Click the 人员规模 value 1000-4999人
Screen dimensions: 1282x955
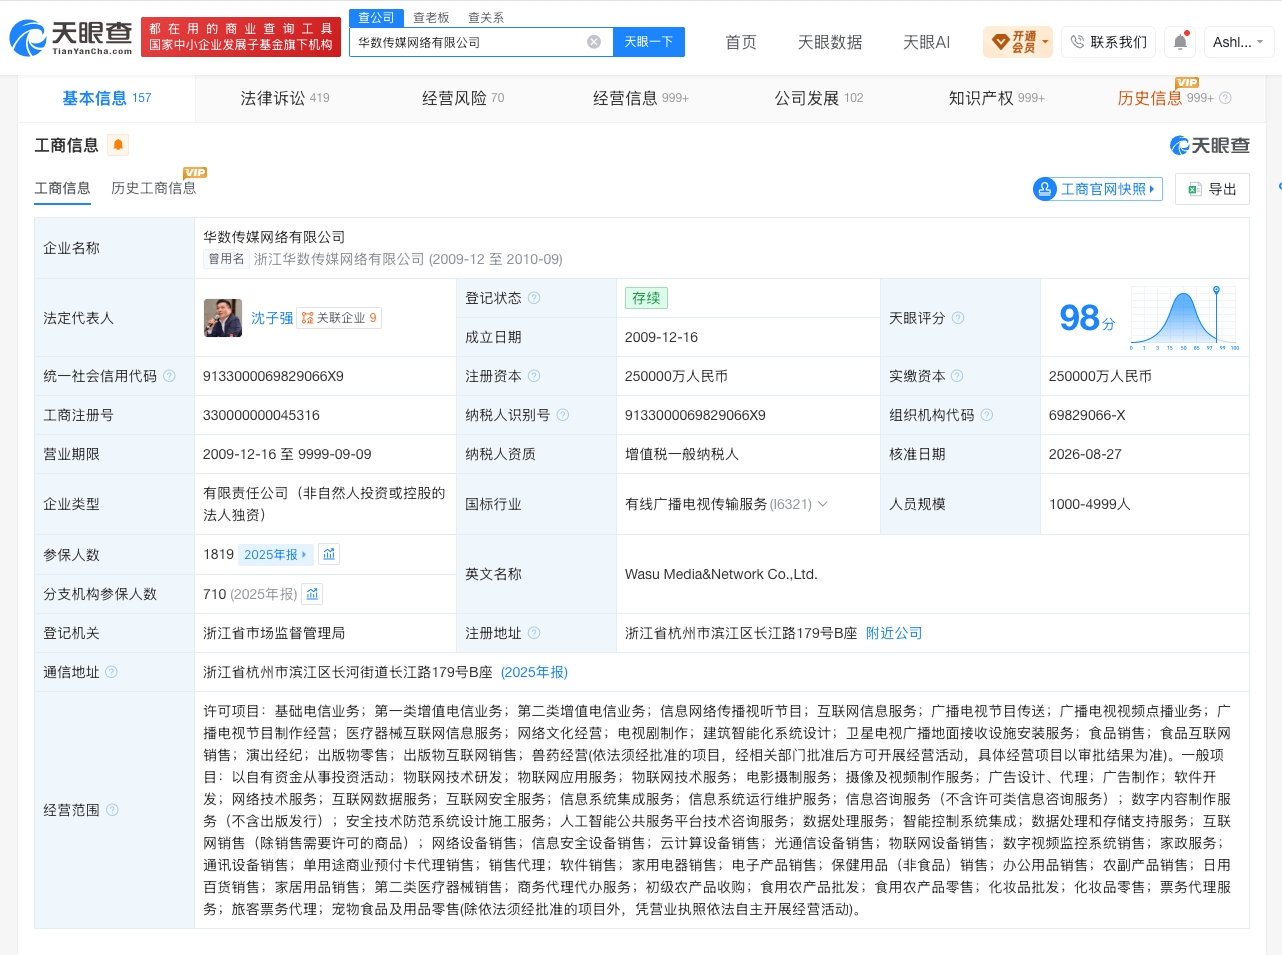(x=1090, y=504)
